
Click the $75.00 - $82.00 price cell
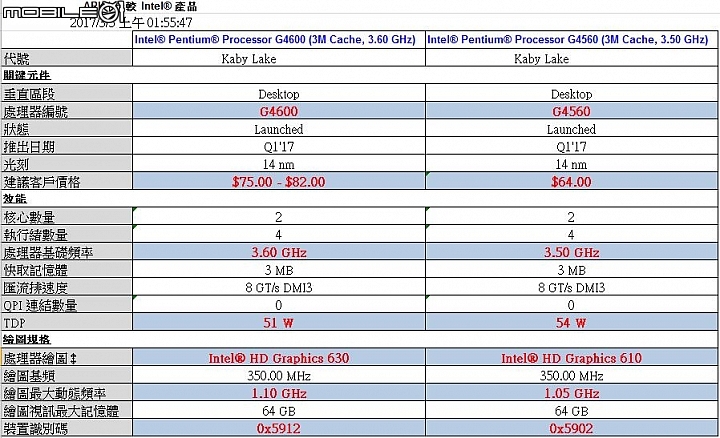point(279,182)
